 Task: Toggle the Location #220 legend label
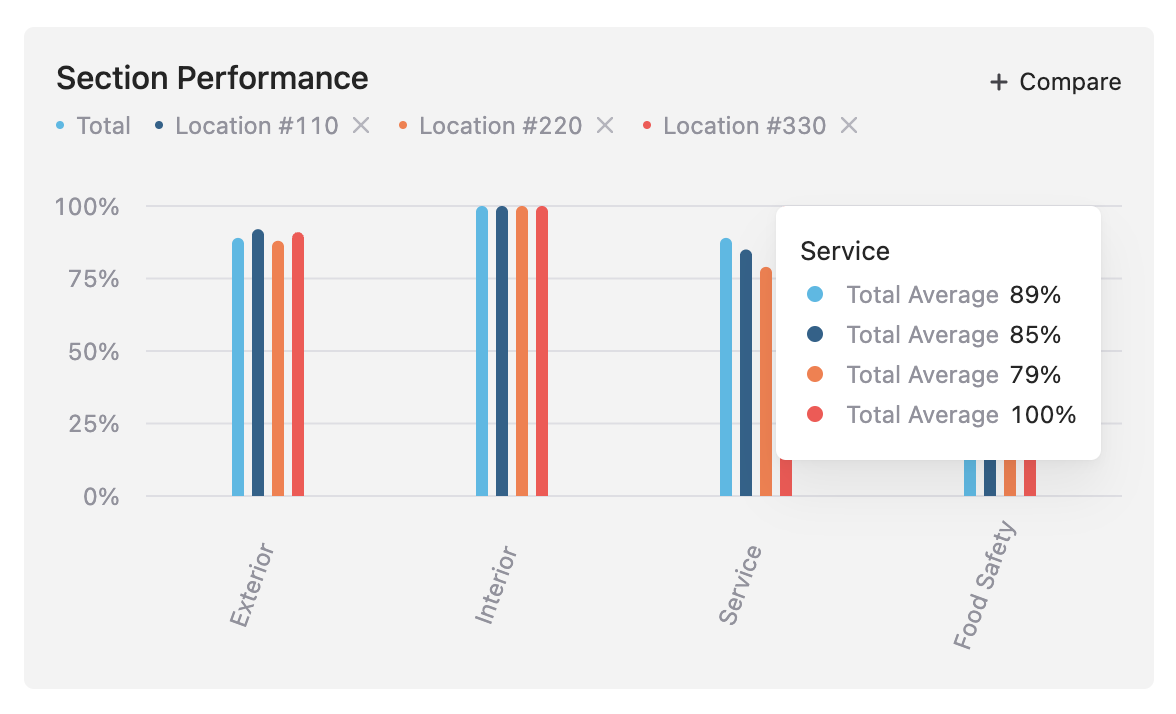tap(500, 125)
